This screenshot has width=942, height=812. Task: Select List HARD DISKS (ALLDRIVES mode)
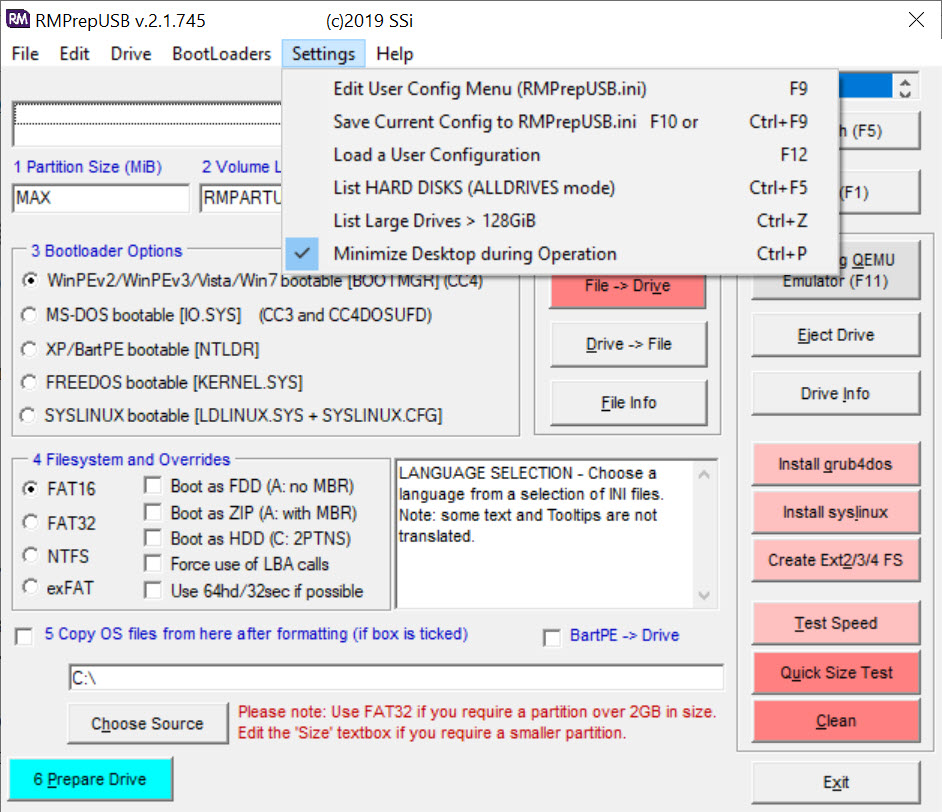tap(560, 188)
